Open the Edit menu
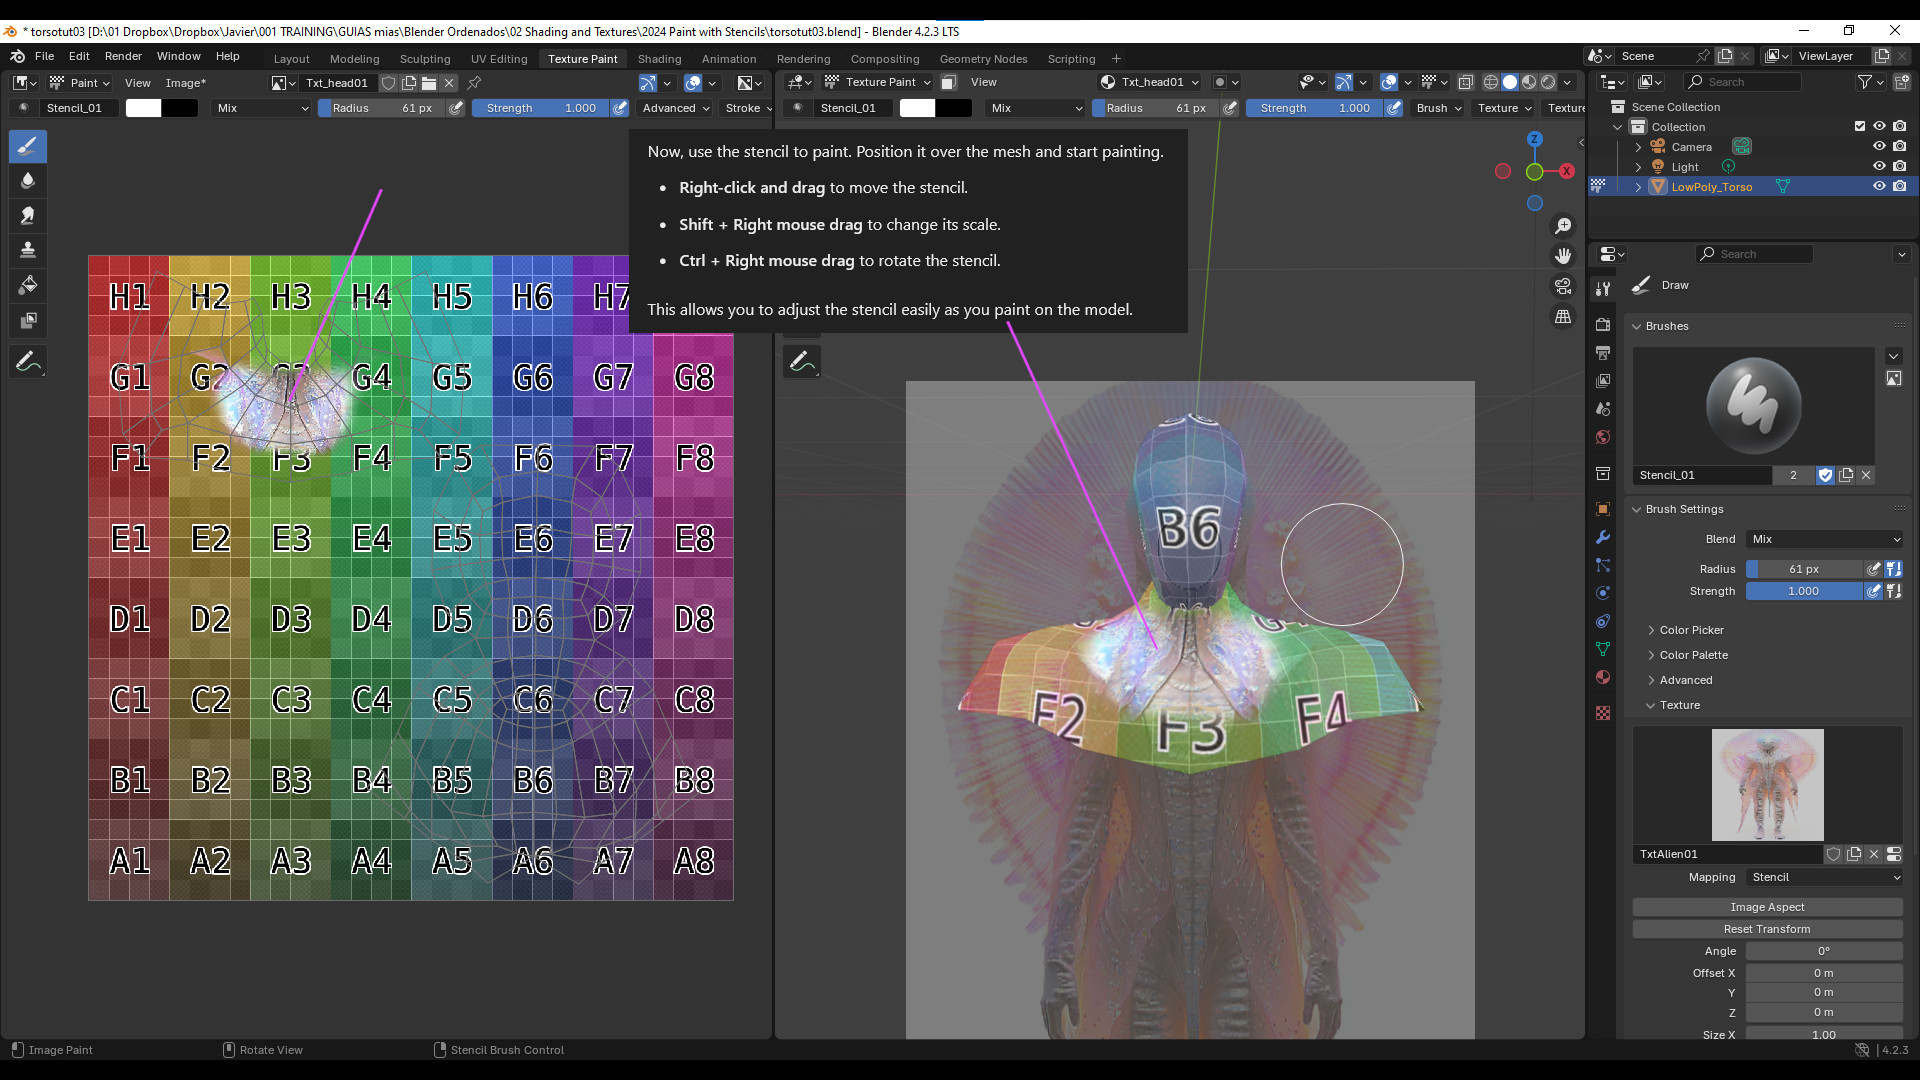The image size is (1920, 1080). pos(79,56)
